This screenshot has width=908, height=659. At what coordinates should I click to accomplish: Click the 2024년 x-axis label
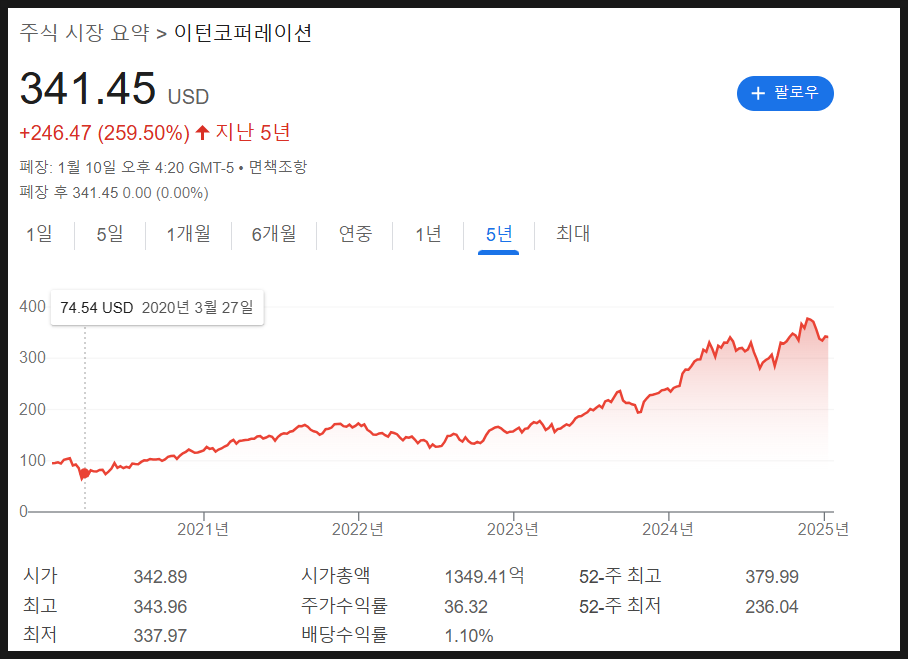click(x=668, y=529)
